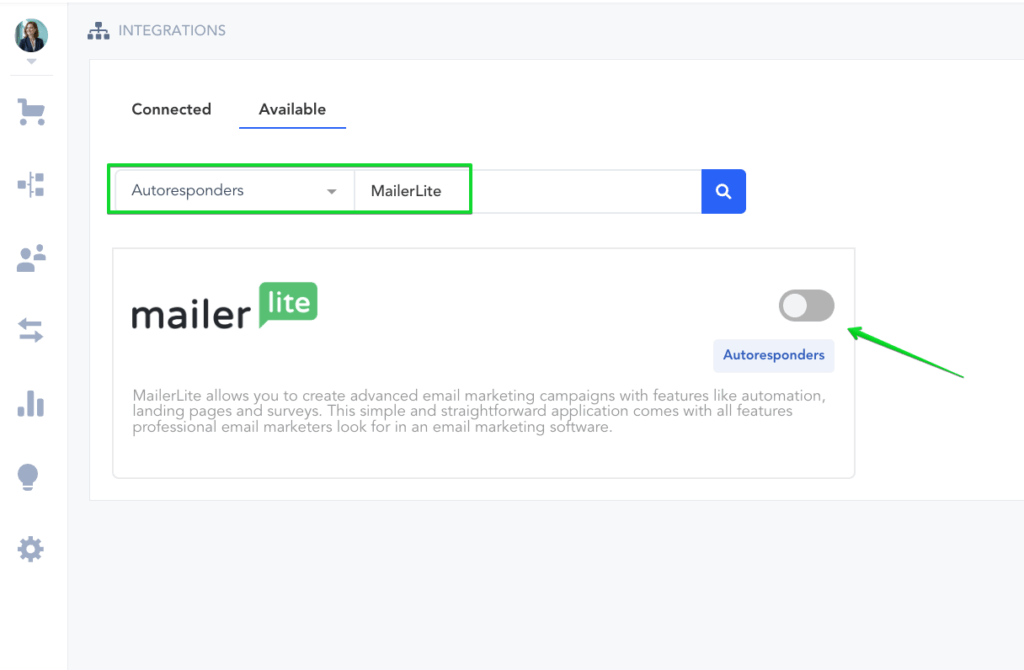This screenshot has width=1024, height=670.
Task: Switch to the Connected tab
Action: 171,109
